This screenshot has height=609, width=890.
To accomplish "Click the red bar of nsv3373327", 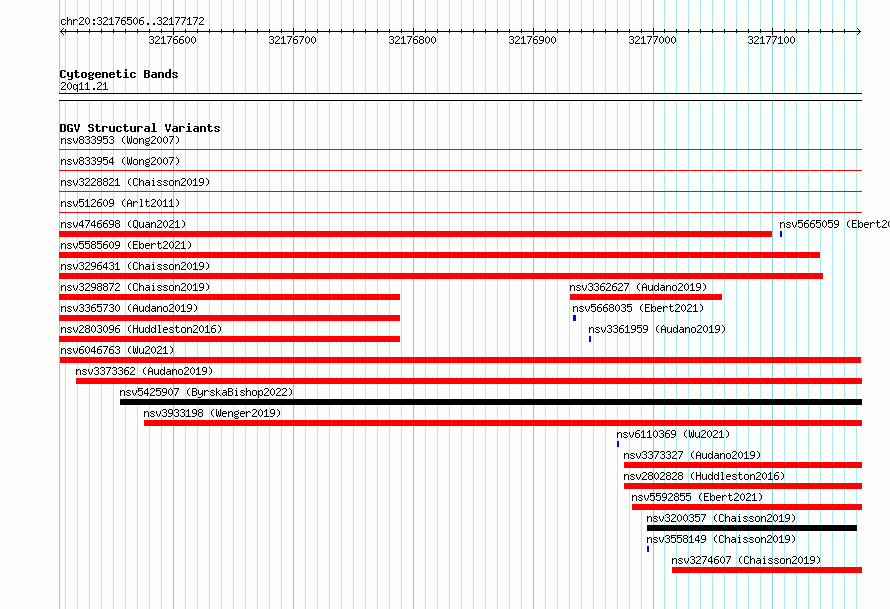I will pos(743,465).
